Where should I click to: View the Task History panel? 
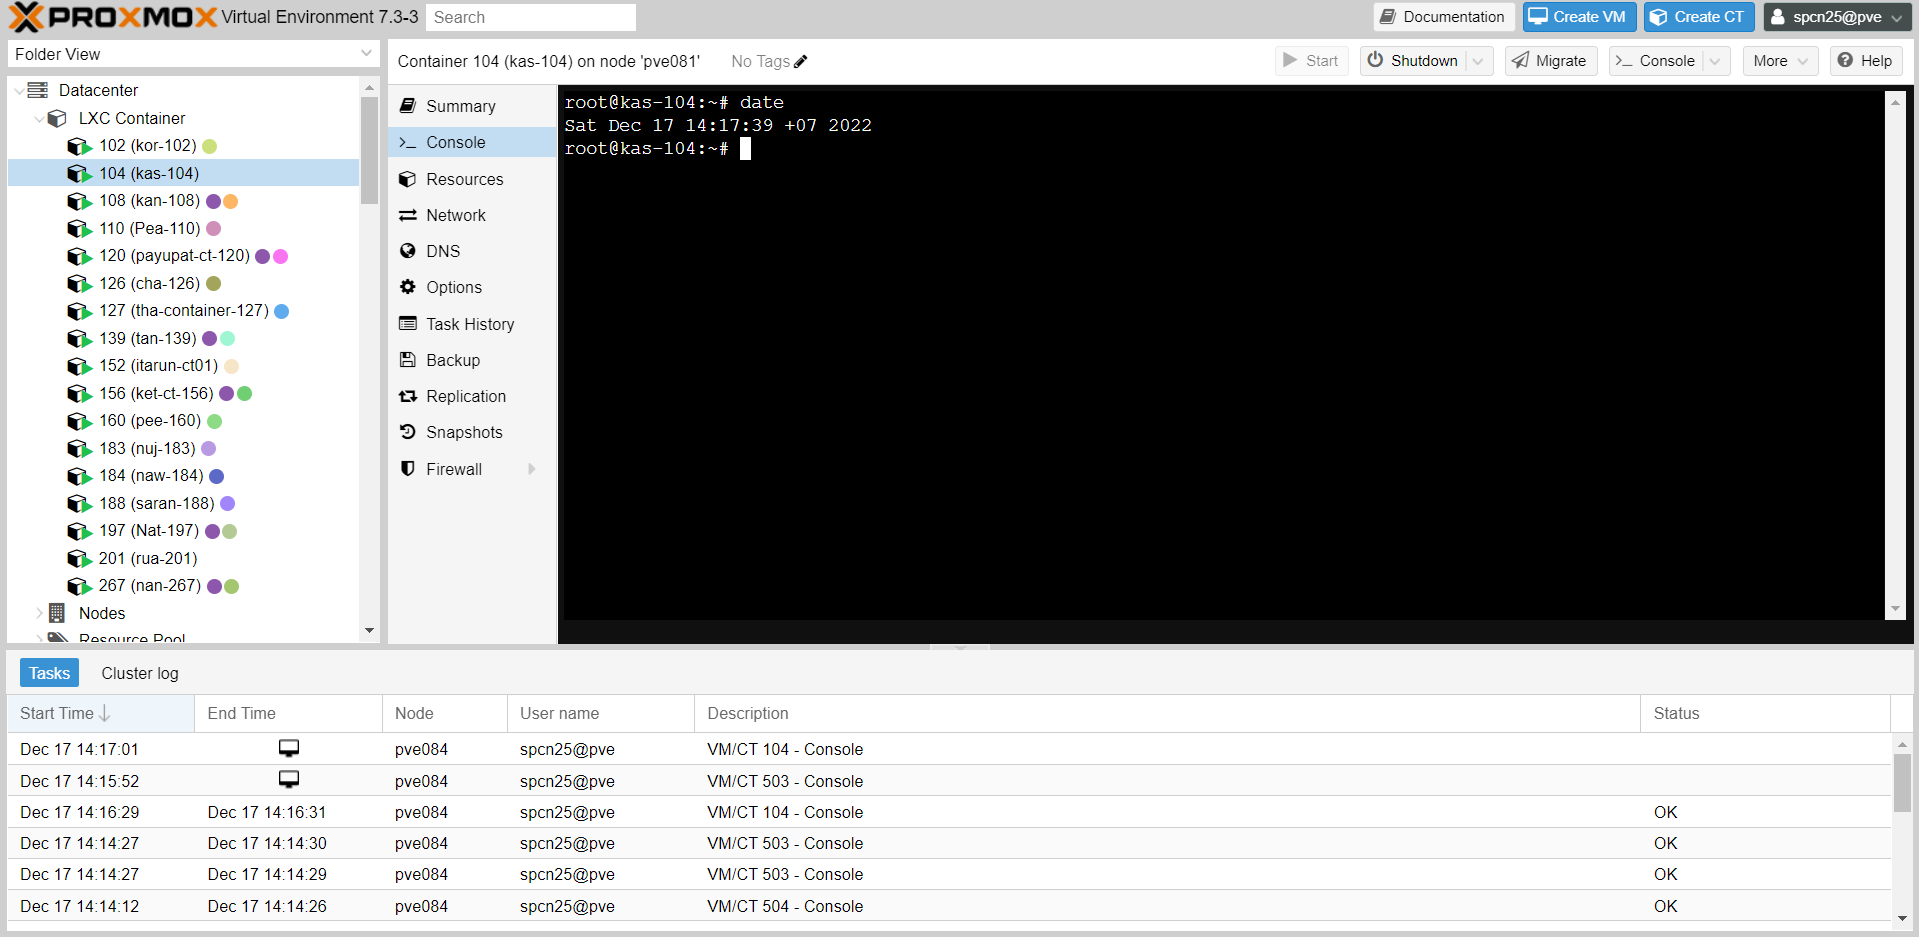470,324
